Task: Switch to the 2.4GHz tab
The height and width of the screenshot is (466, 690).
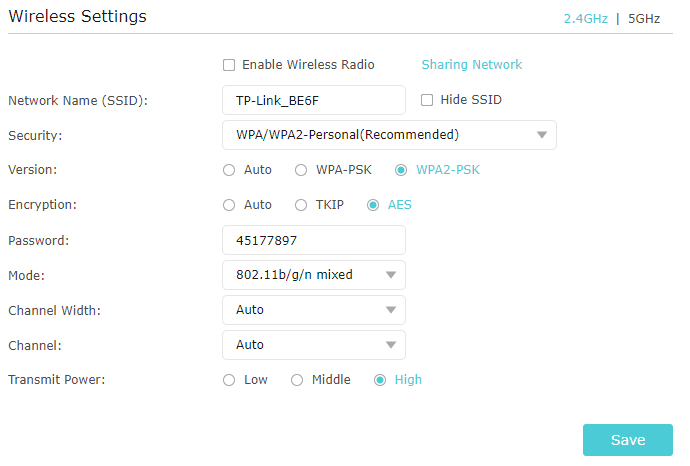Action: [x=585, y=19]
